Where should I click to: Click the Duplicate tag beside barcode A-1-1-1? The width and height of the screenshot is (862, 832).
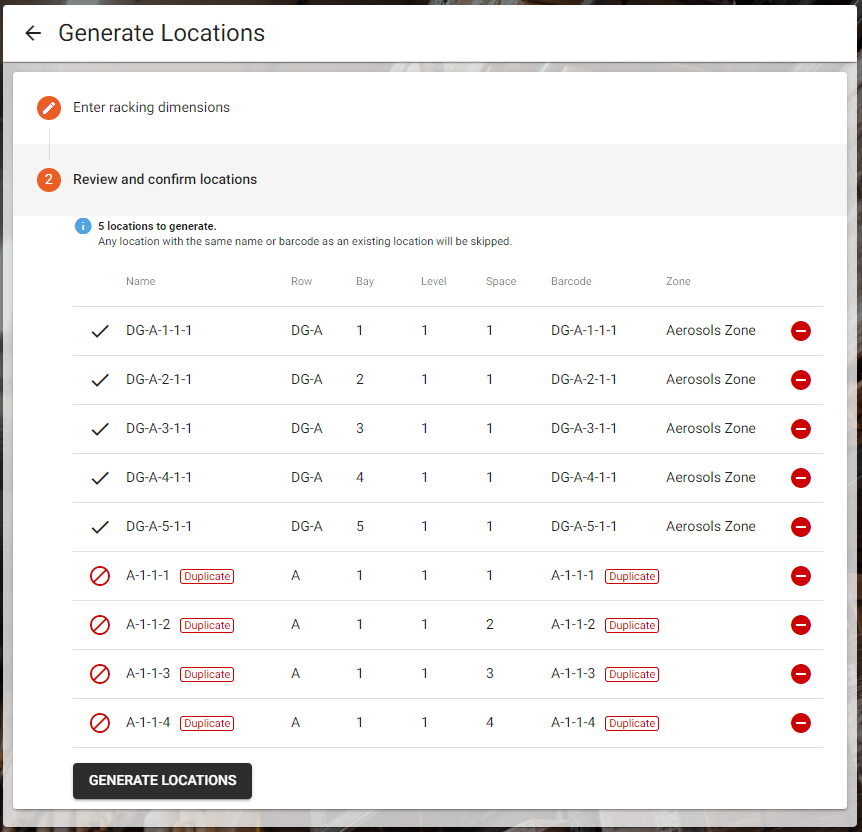click(632, 576)
